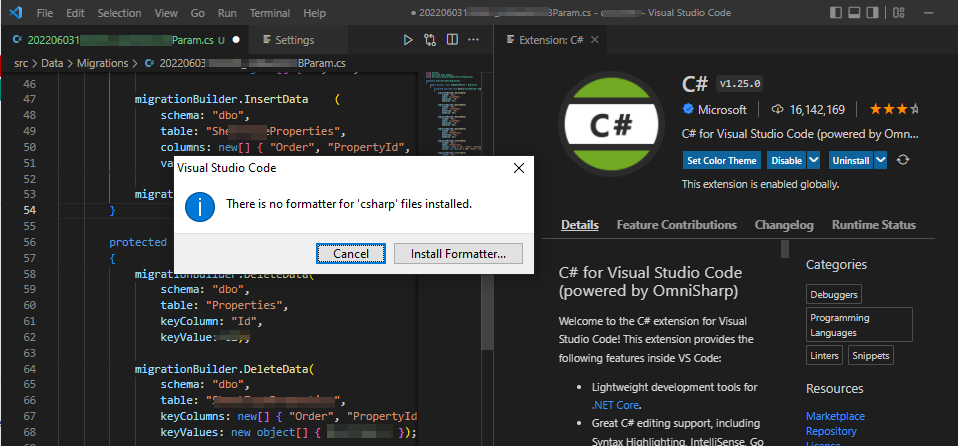
Task: Click the C# extension logo
Action: pos(612,125)
